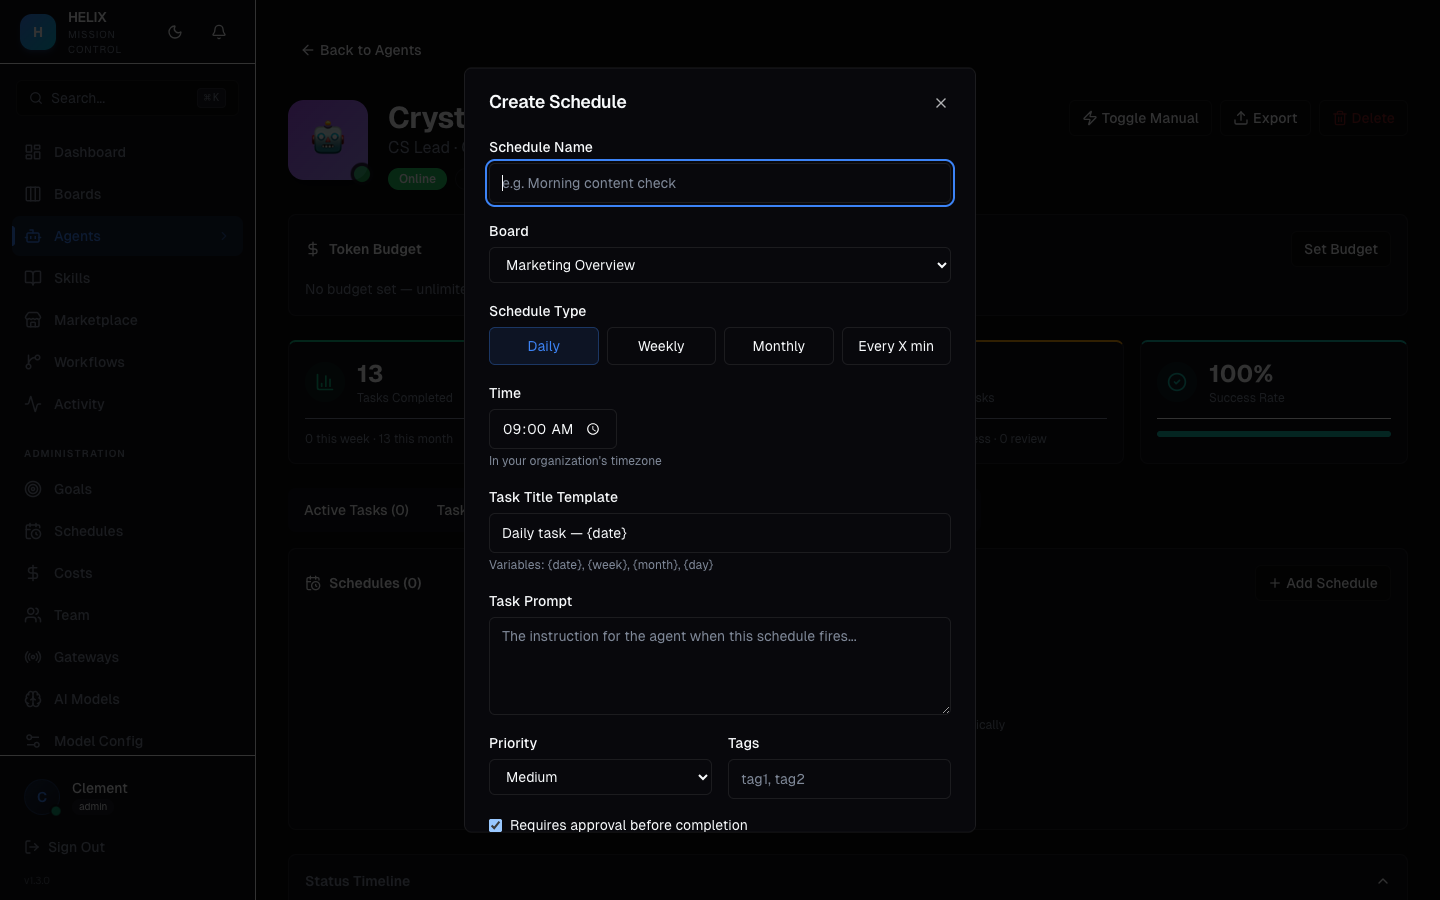The height and width of the screenshot is (900, 1440).
Task: Open notifications bell icon
Action: click(x=219, y=32)
